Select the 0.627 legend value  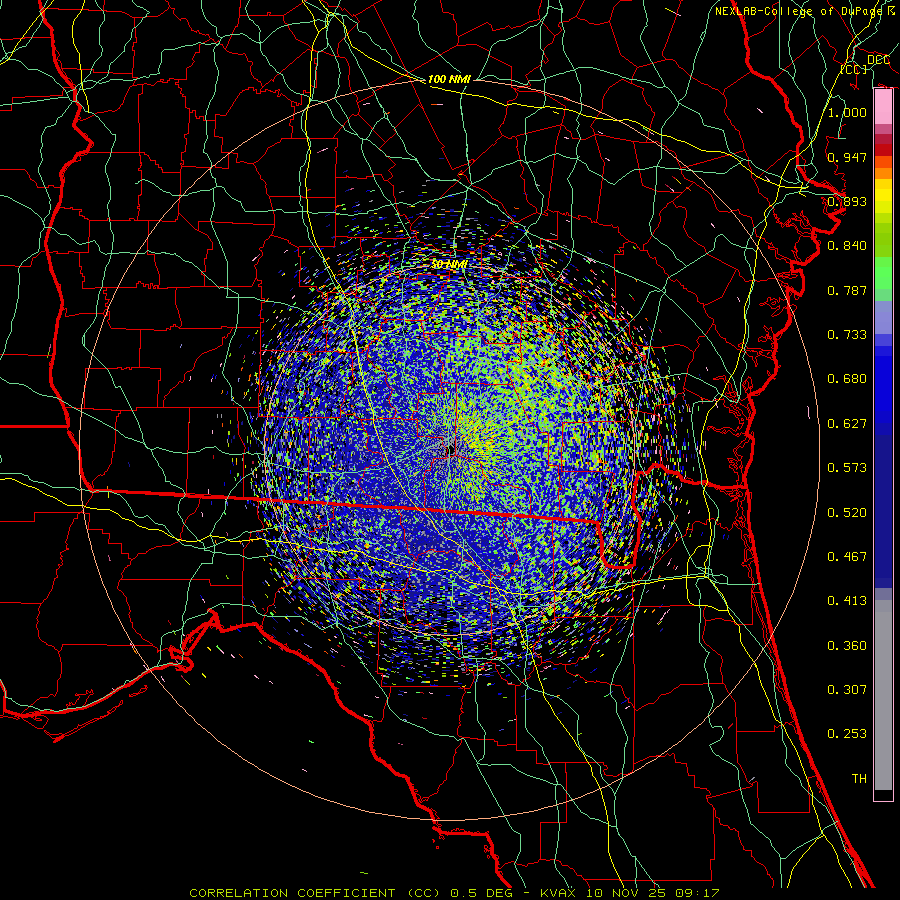point(847,424)
